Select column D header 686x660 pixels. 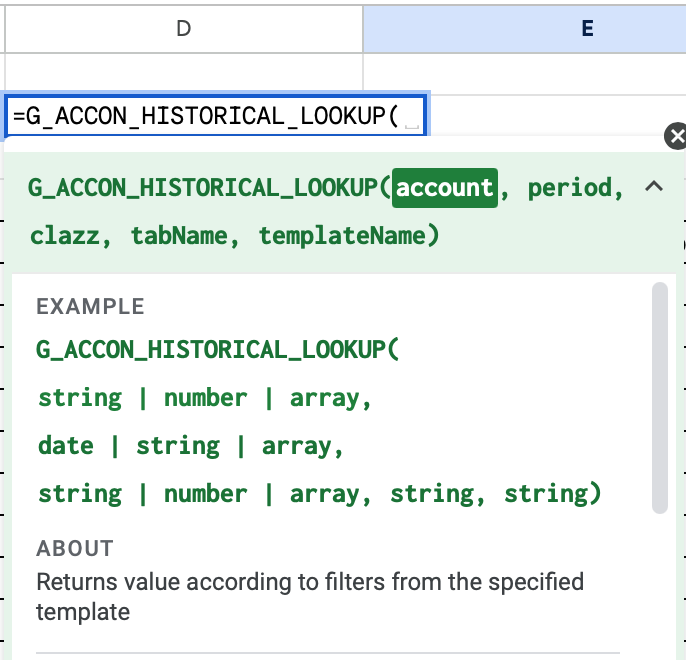184,29
